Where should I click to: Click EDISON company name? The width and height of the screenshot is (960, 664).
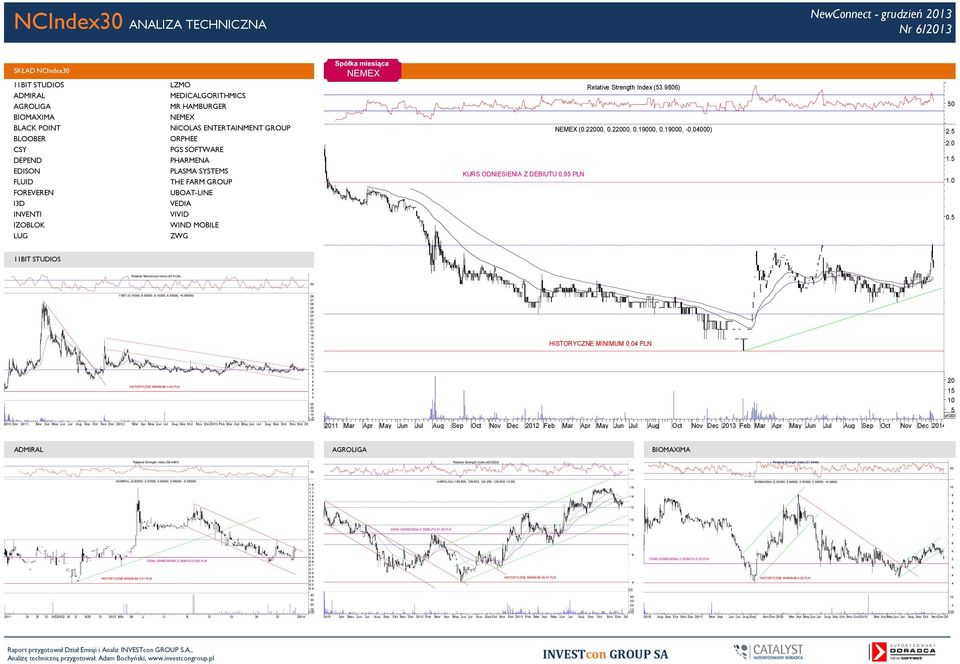click(x=27, y=171)
